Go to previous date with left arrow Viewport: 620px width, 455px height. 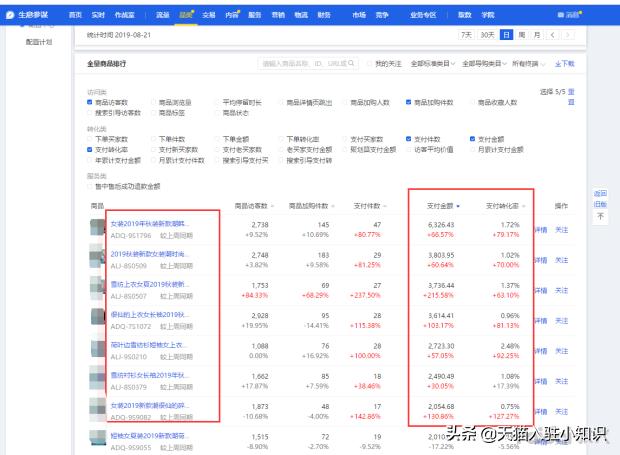tap(553, 35)
